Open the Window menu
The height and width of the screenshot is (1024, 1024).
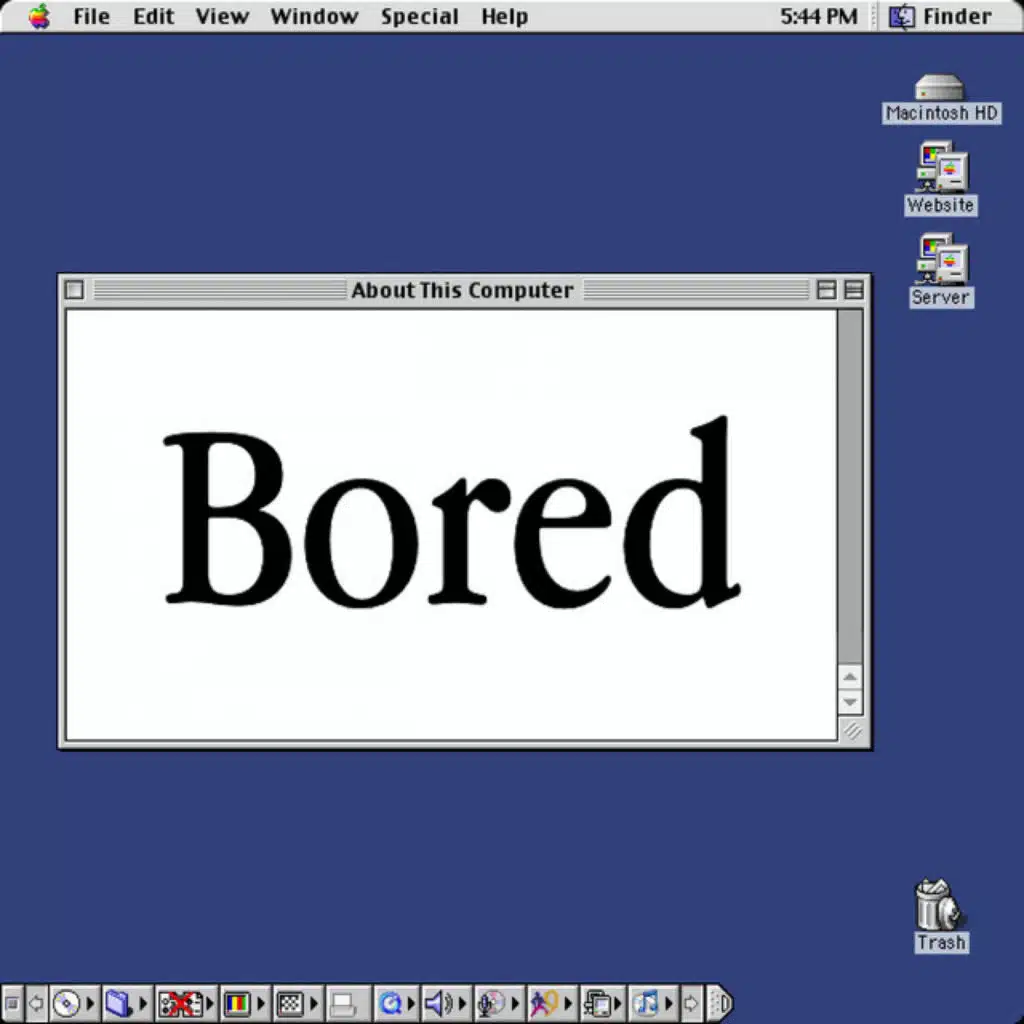314,16
